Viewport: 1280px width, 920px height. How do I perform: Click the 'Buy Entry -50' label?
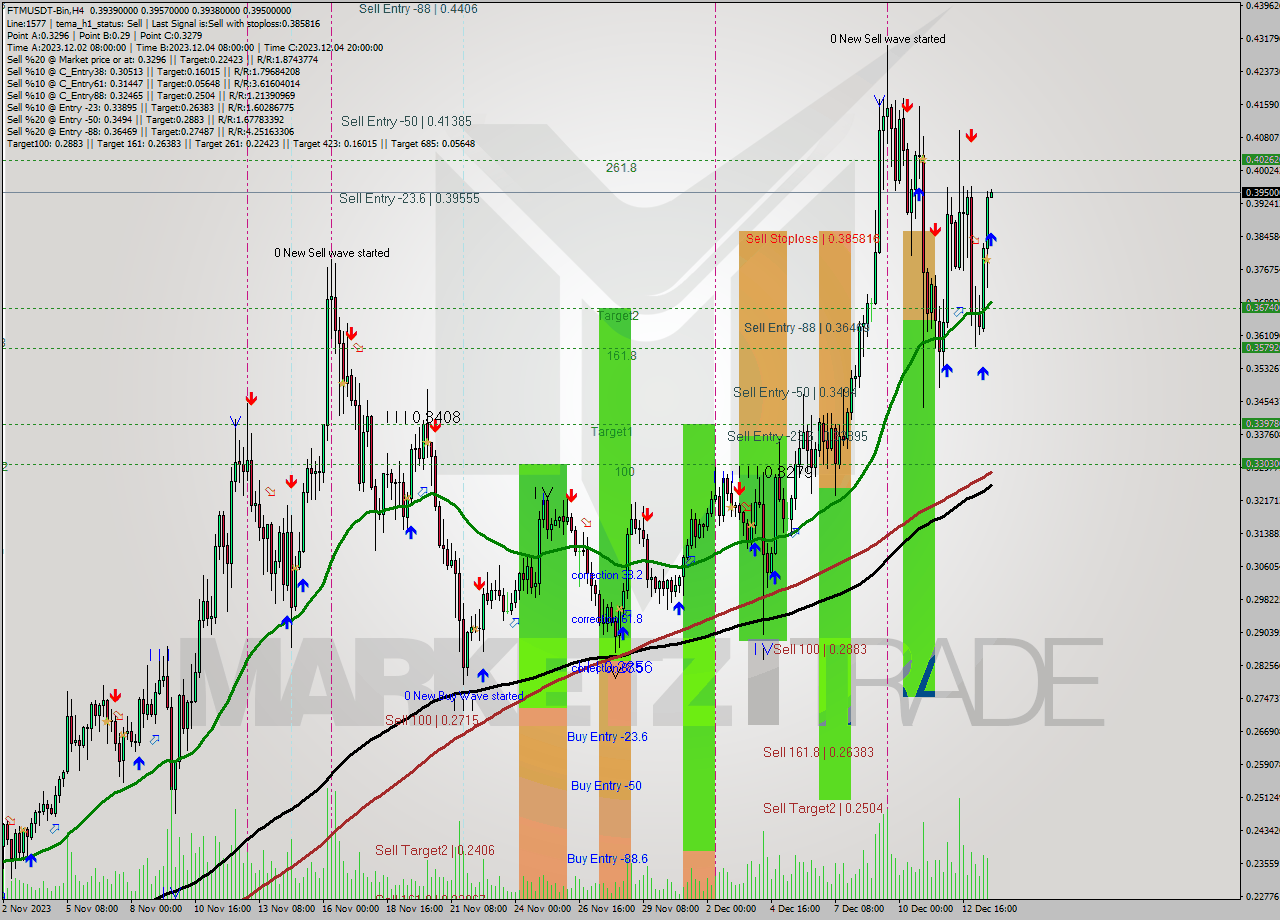click(x=606, y=785)
